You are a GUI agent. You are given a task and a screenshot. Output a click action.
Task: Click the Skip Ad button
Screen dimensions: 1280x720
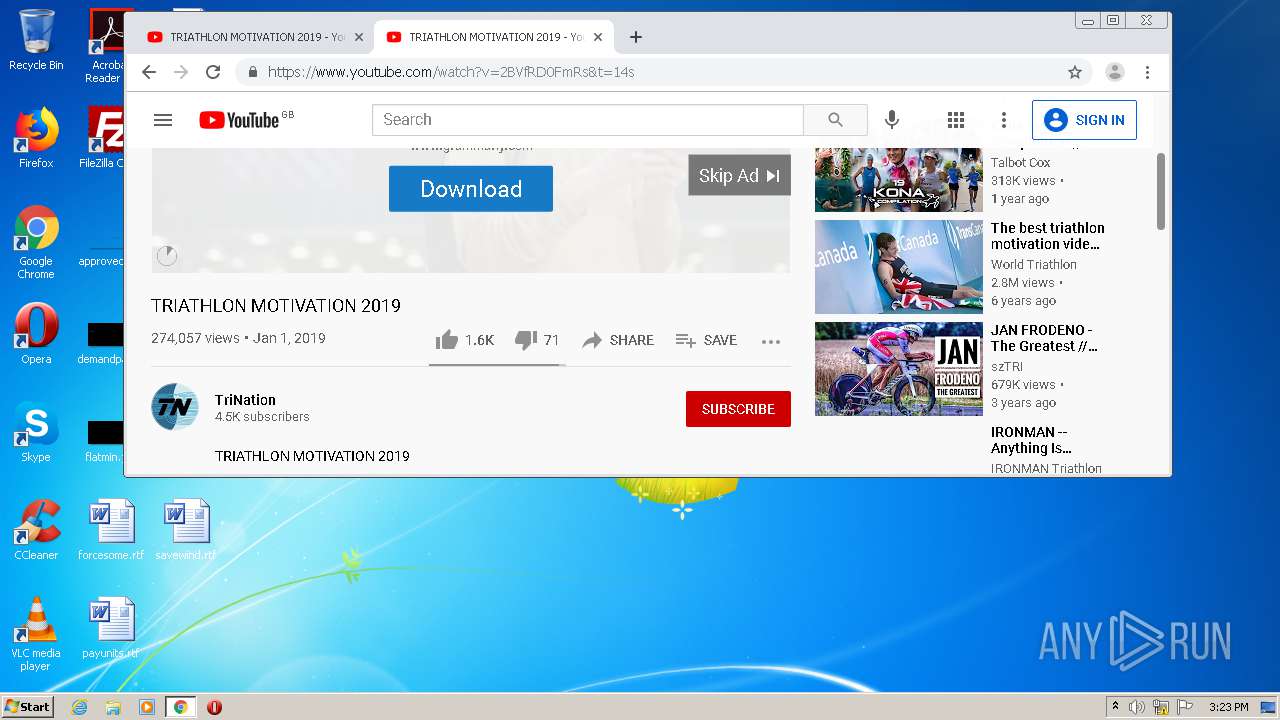(739, 175)
